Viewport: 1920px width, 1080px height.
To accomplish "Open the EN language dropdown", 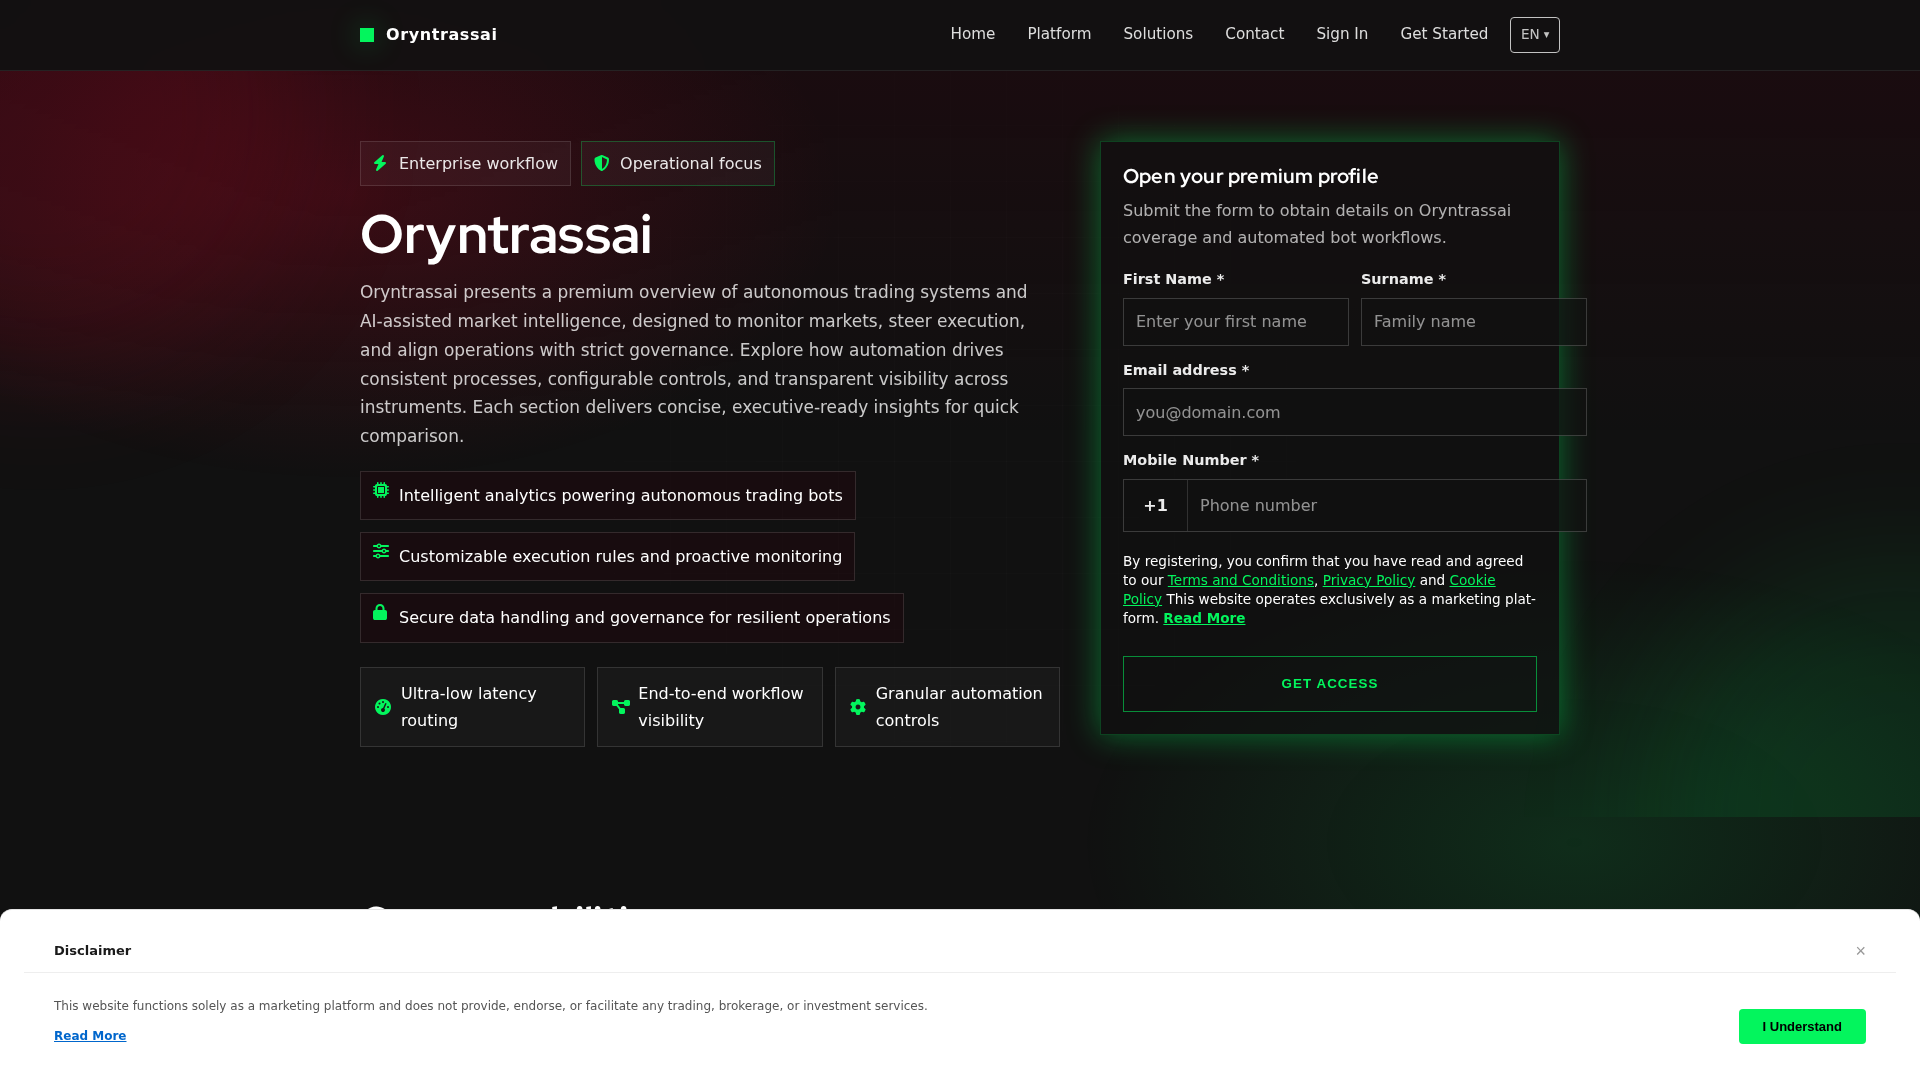I will tap(1535, 35).
